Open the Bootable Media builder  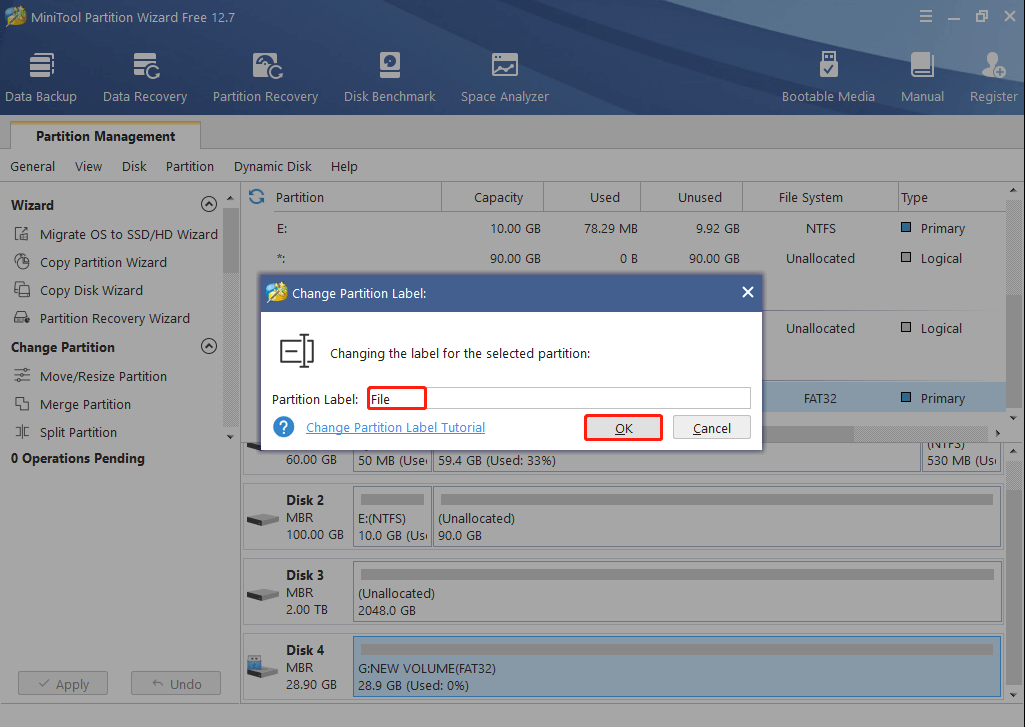828,78
